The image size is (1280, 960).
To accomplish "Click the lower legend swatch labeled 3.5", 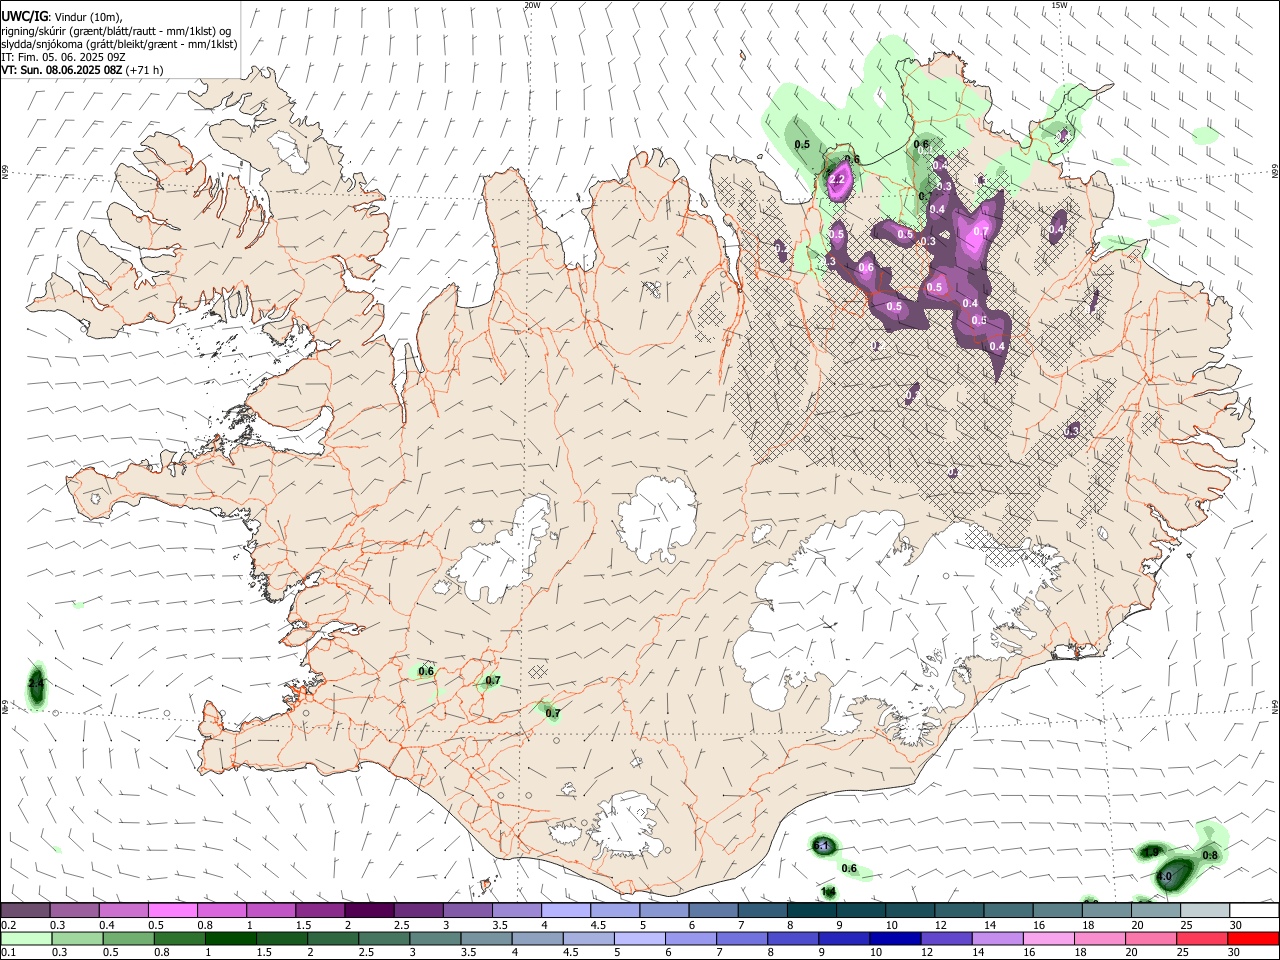I will (485, 939).
